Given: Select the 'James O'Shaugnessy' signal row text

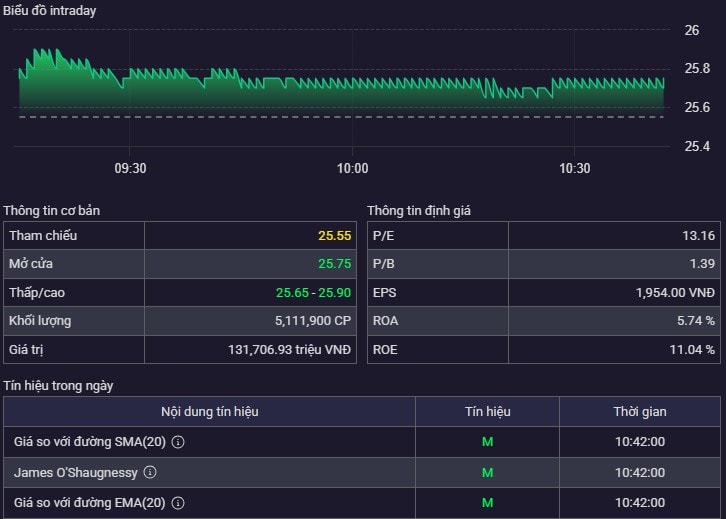Looking at the screenshot, I should coord(76,473).
